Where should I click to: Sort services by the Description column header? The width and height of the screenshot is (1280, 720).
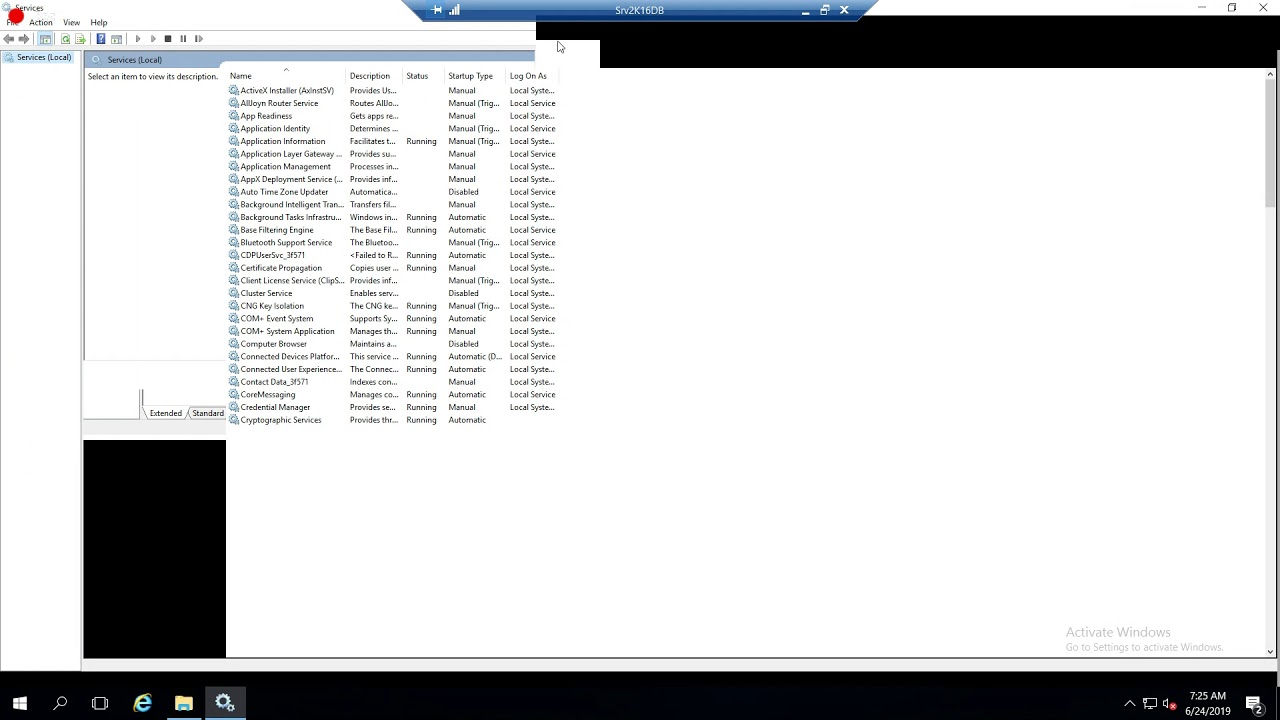374,76
